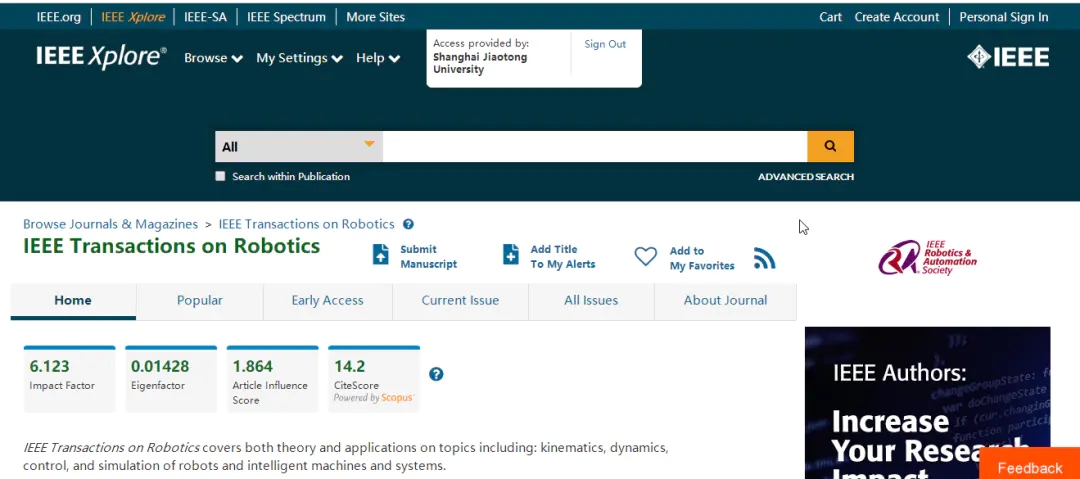Open the All Issues tab
This screenshot has width=1080, height=479.
click(591, 300)
